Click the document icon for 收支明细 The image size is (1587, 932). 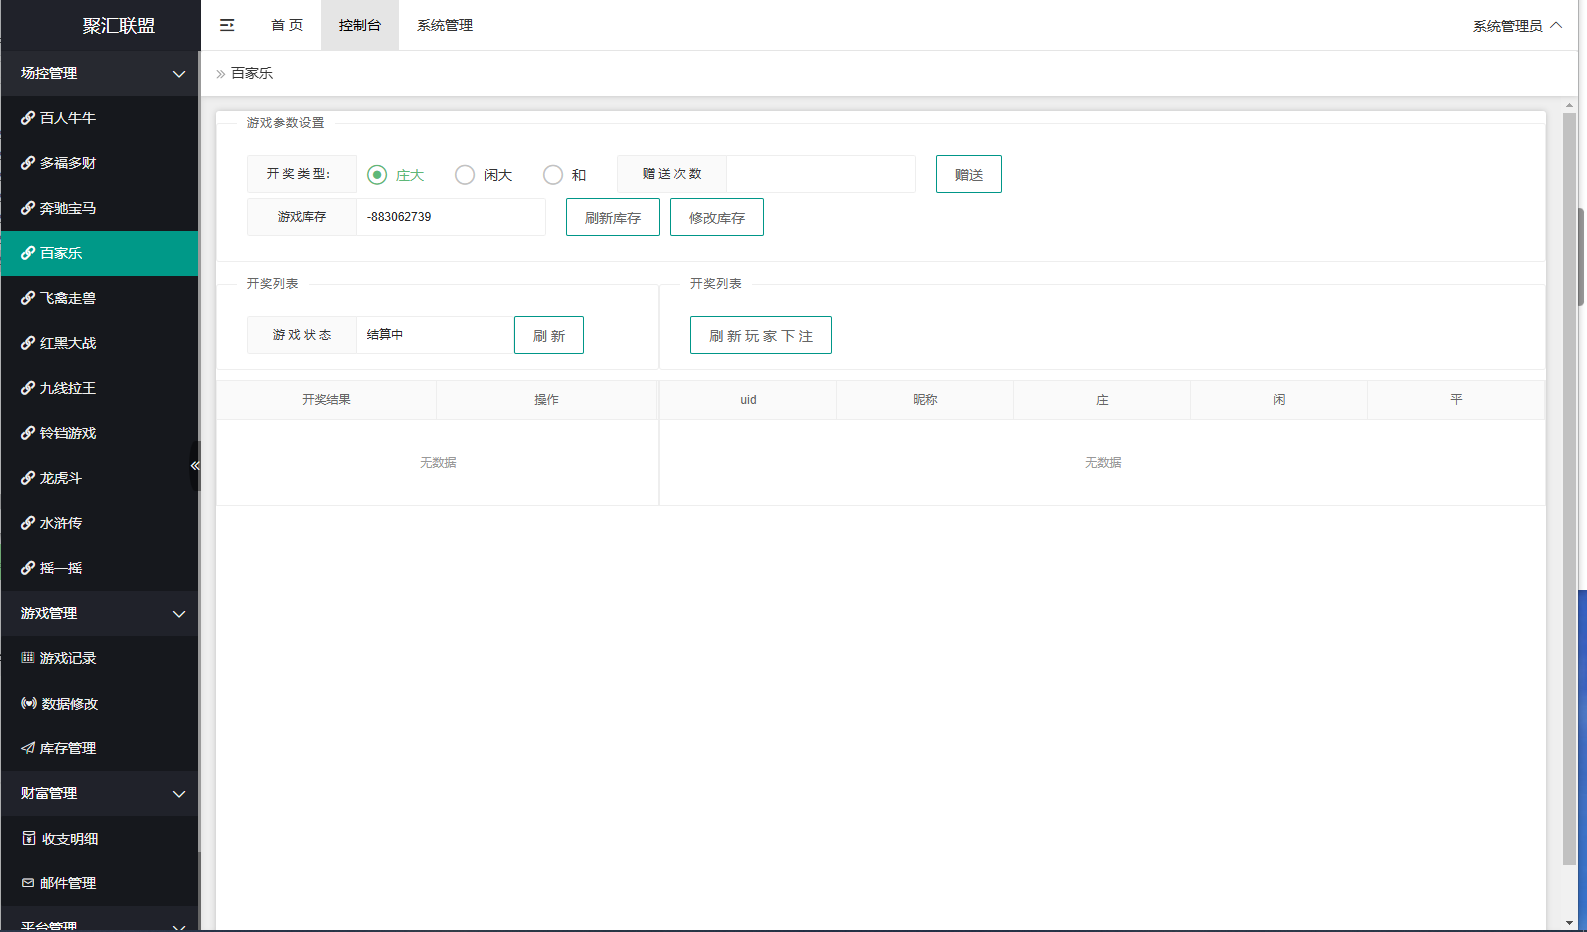coord(29,838)
